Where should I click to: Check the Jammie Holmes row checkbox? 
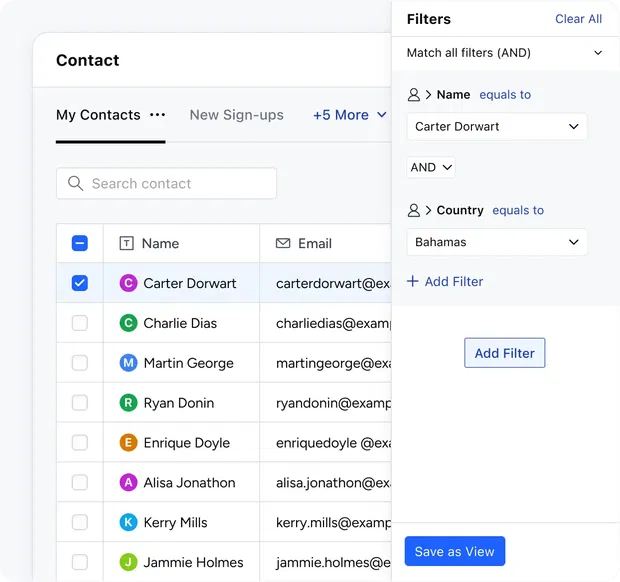point(79,562)
